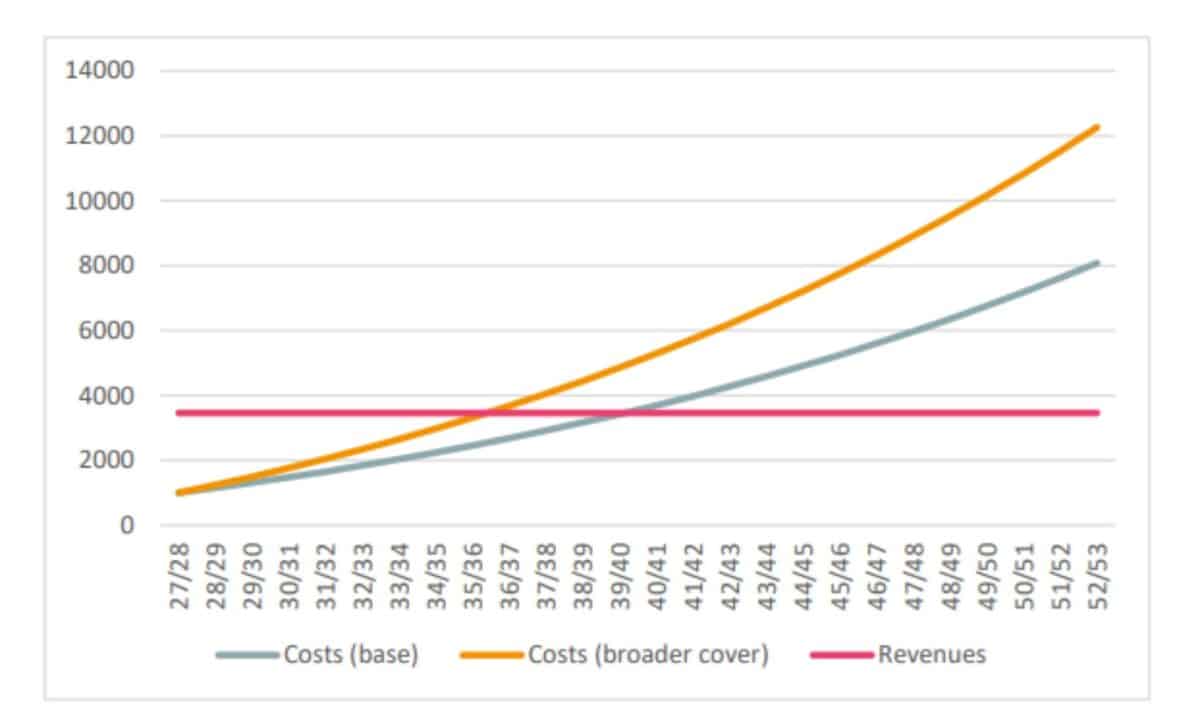1200x727 pixels.
Task: Click the 28/29 x-axis label
Action: point(217,577)
